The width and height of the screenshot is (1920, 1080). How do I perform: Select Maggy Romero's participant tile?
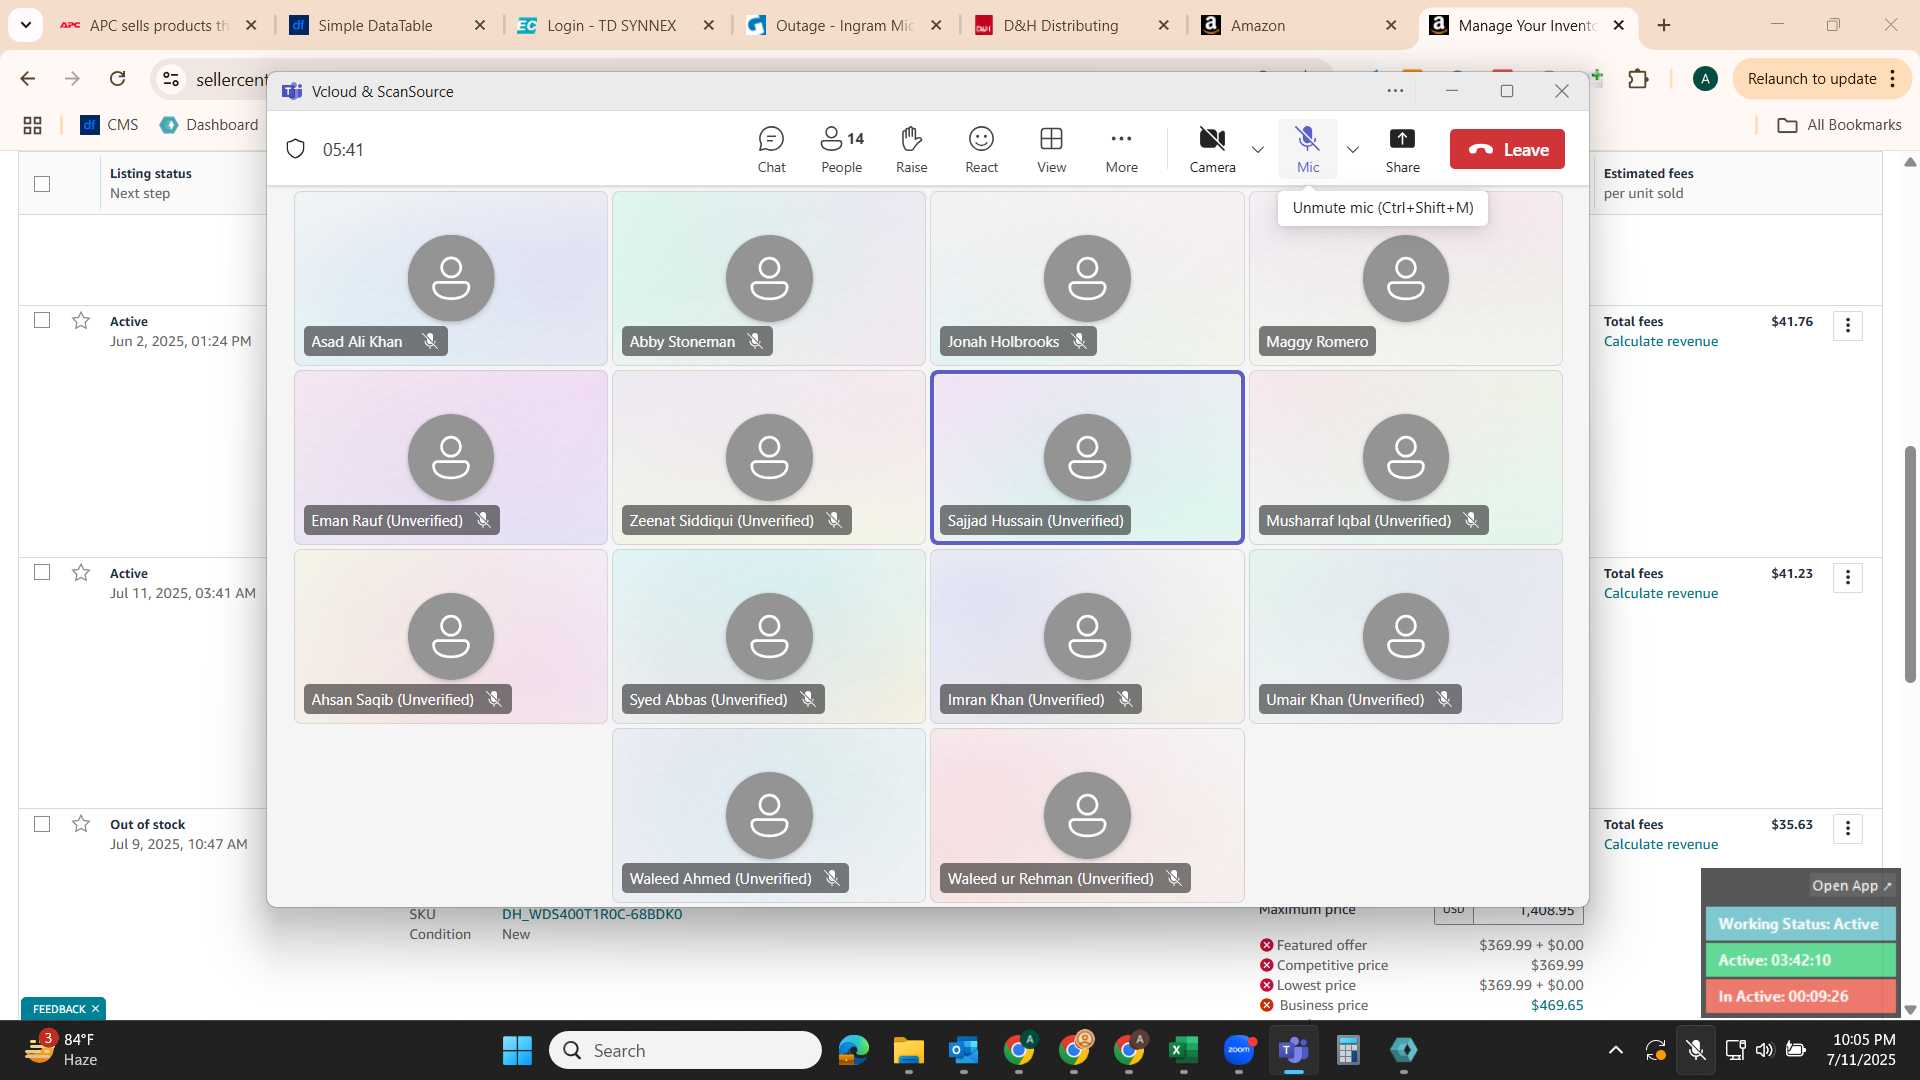(x=1405, y=278)
